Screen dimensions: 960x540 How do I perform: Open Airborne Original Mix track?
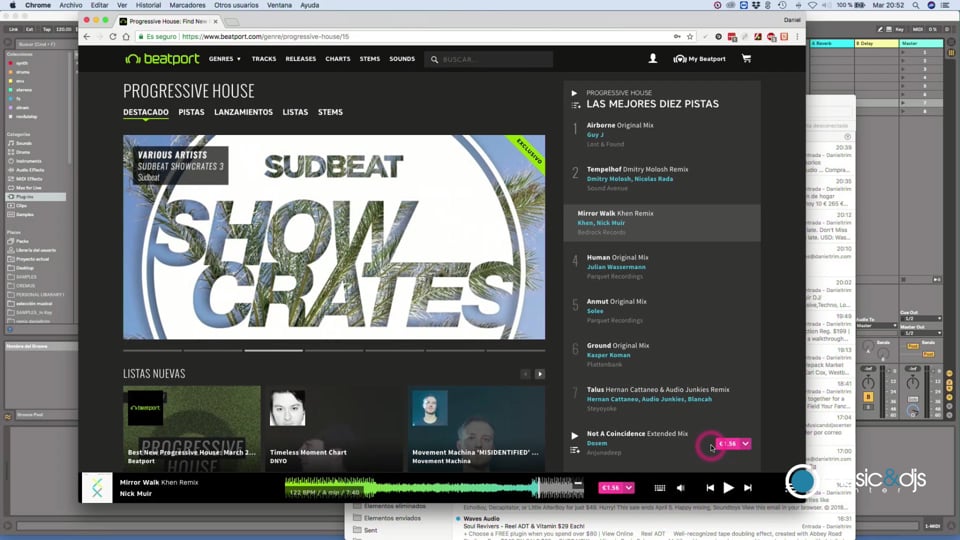(620, 125)
